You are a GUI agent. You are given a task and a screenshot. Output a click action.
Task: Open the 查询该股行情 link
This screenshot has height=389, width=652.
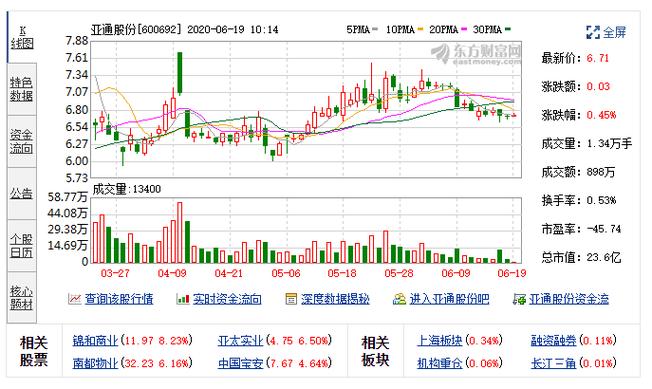tap(119, 299)
